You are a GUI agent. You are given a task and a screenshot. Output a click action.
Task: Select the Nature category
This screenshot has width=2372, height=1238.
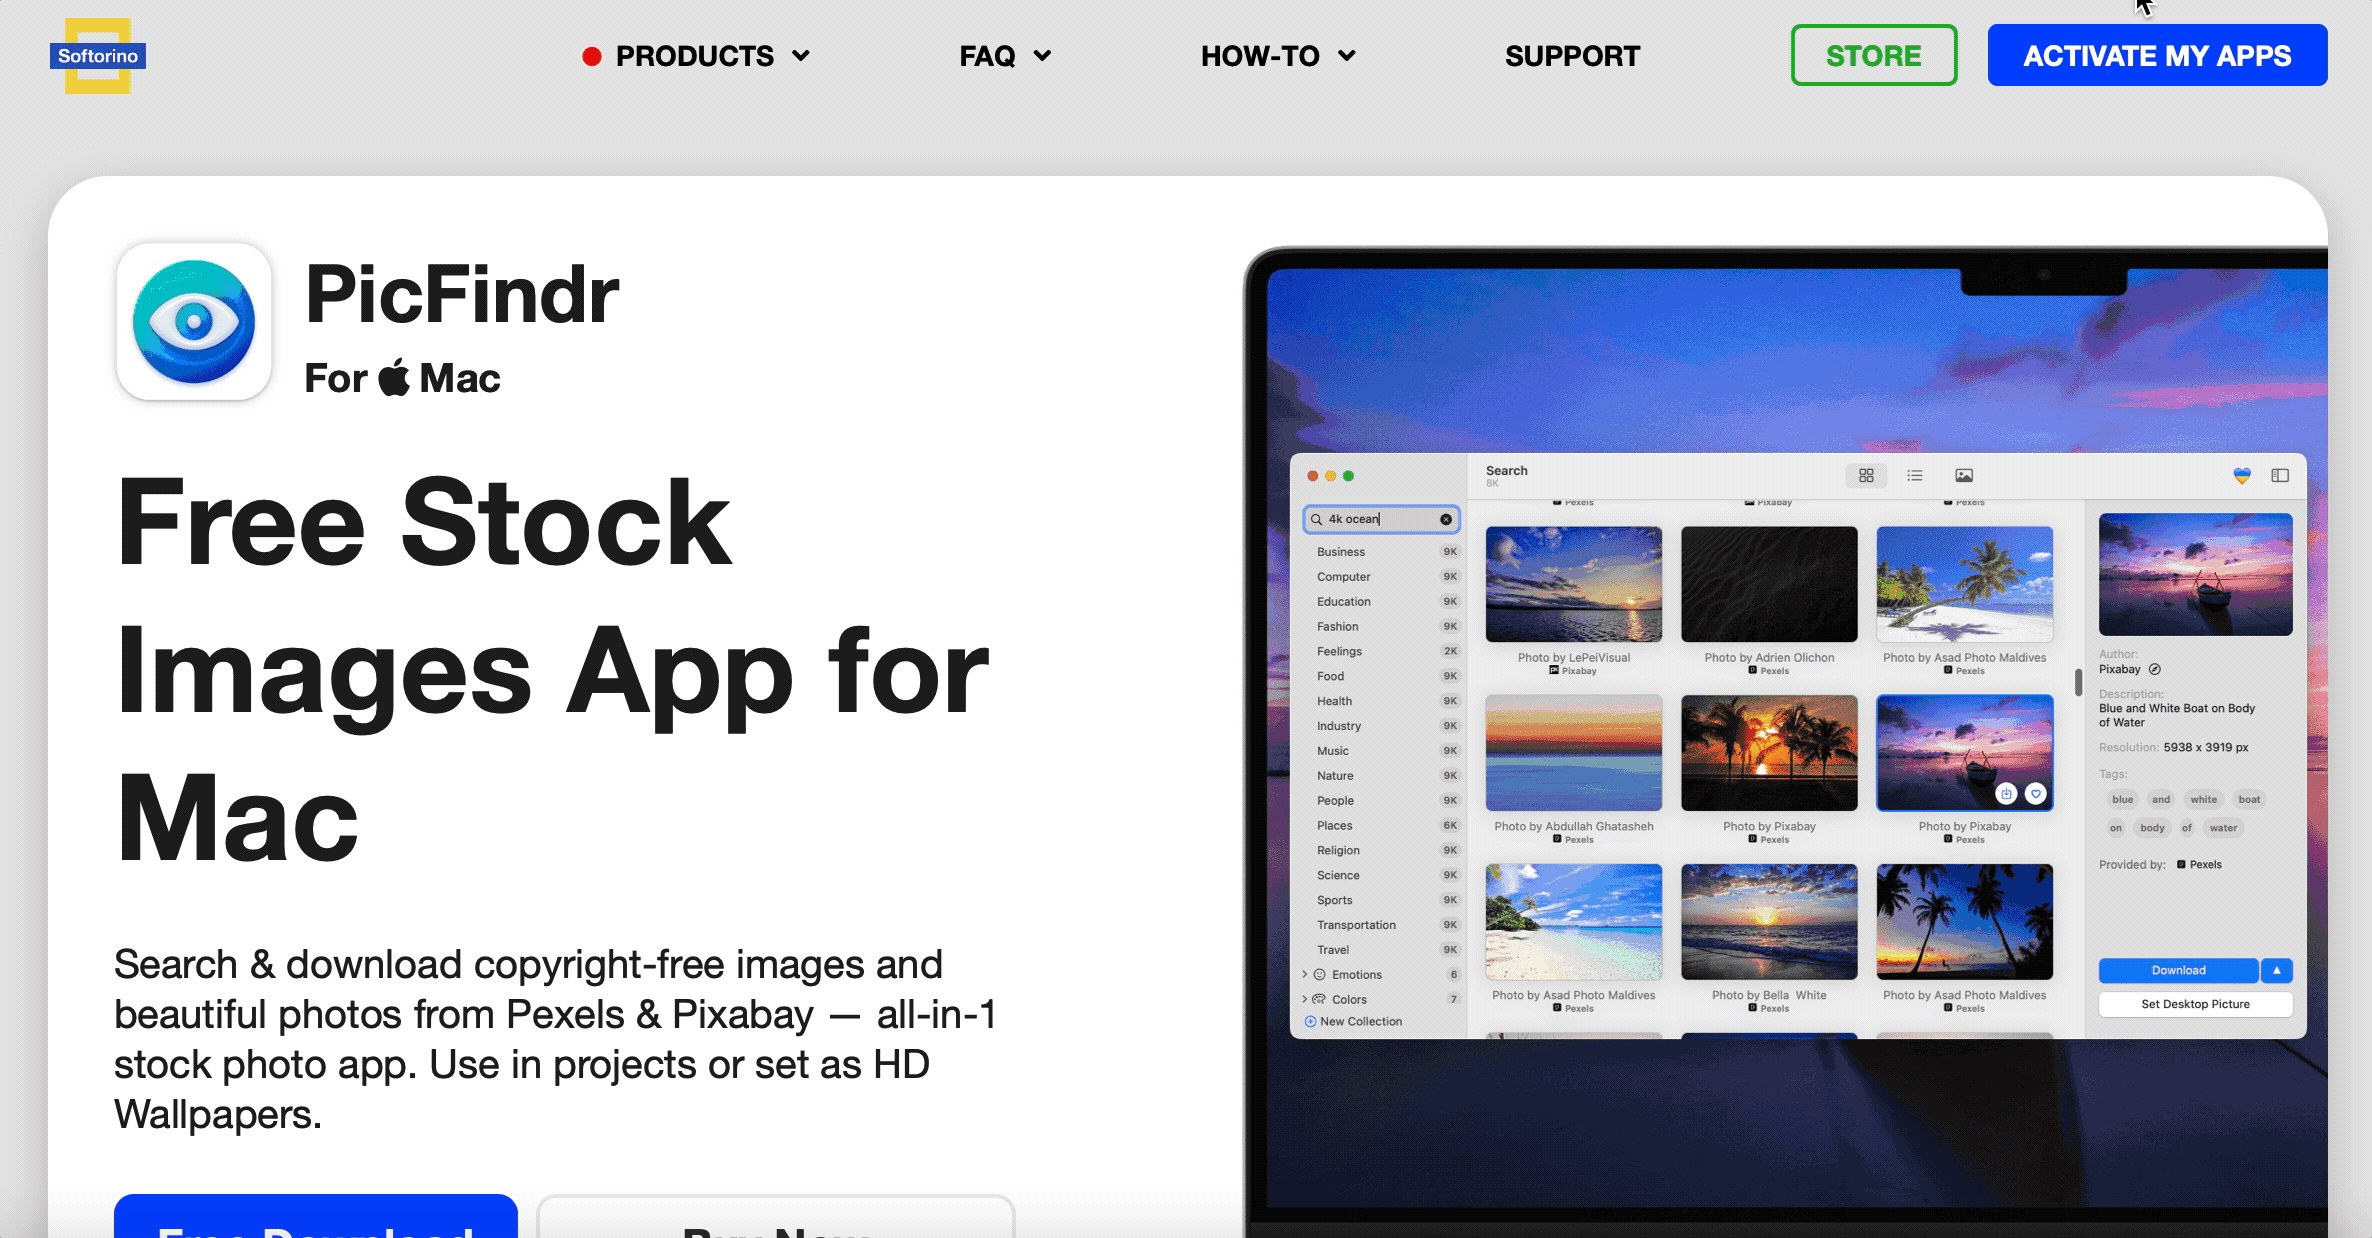[x=1335, y=776]
